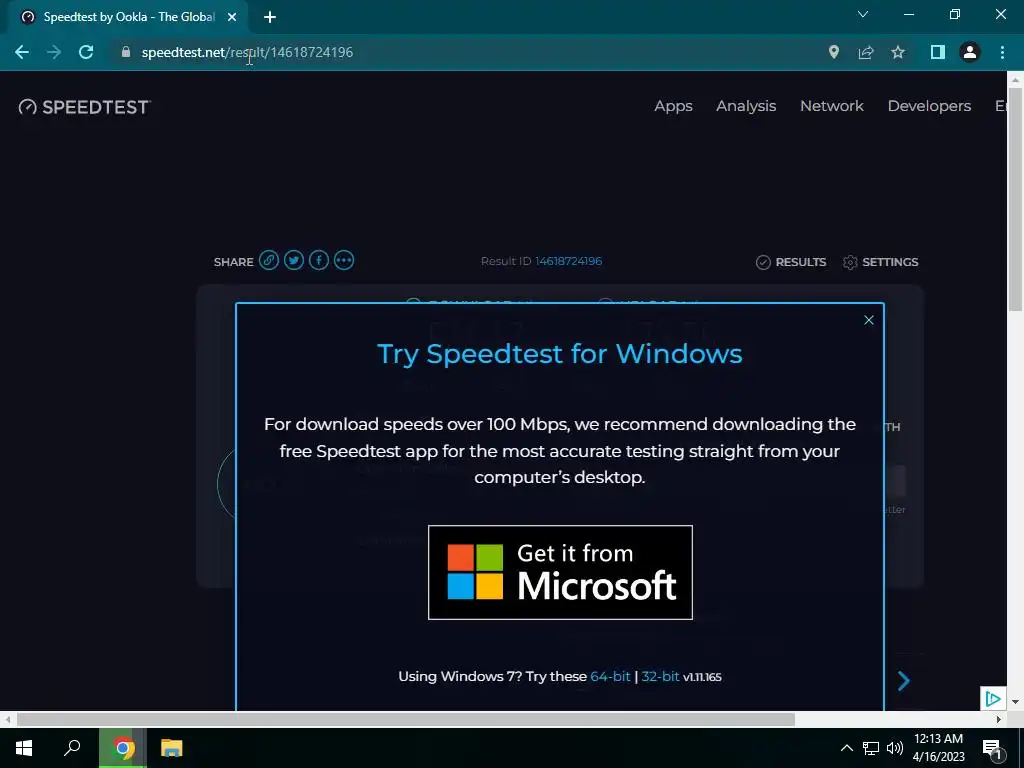Screen dimensions: 1024x768
Task: Go back with browser back arrow
Action: click(x=22, y=52)
